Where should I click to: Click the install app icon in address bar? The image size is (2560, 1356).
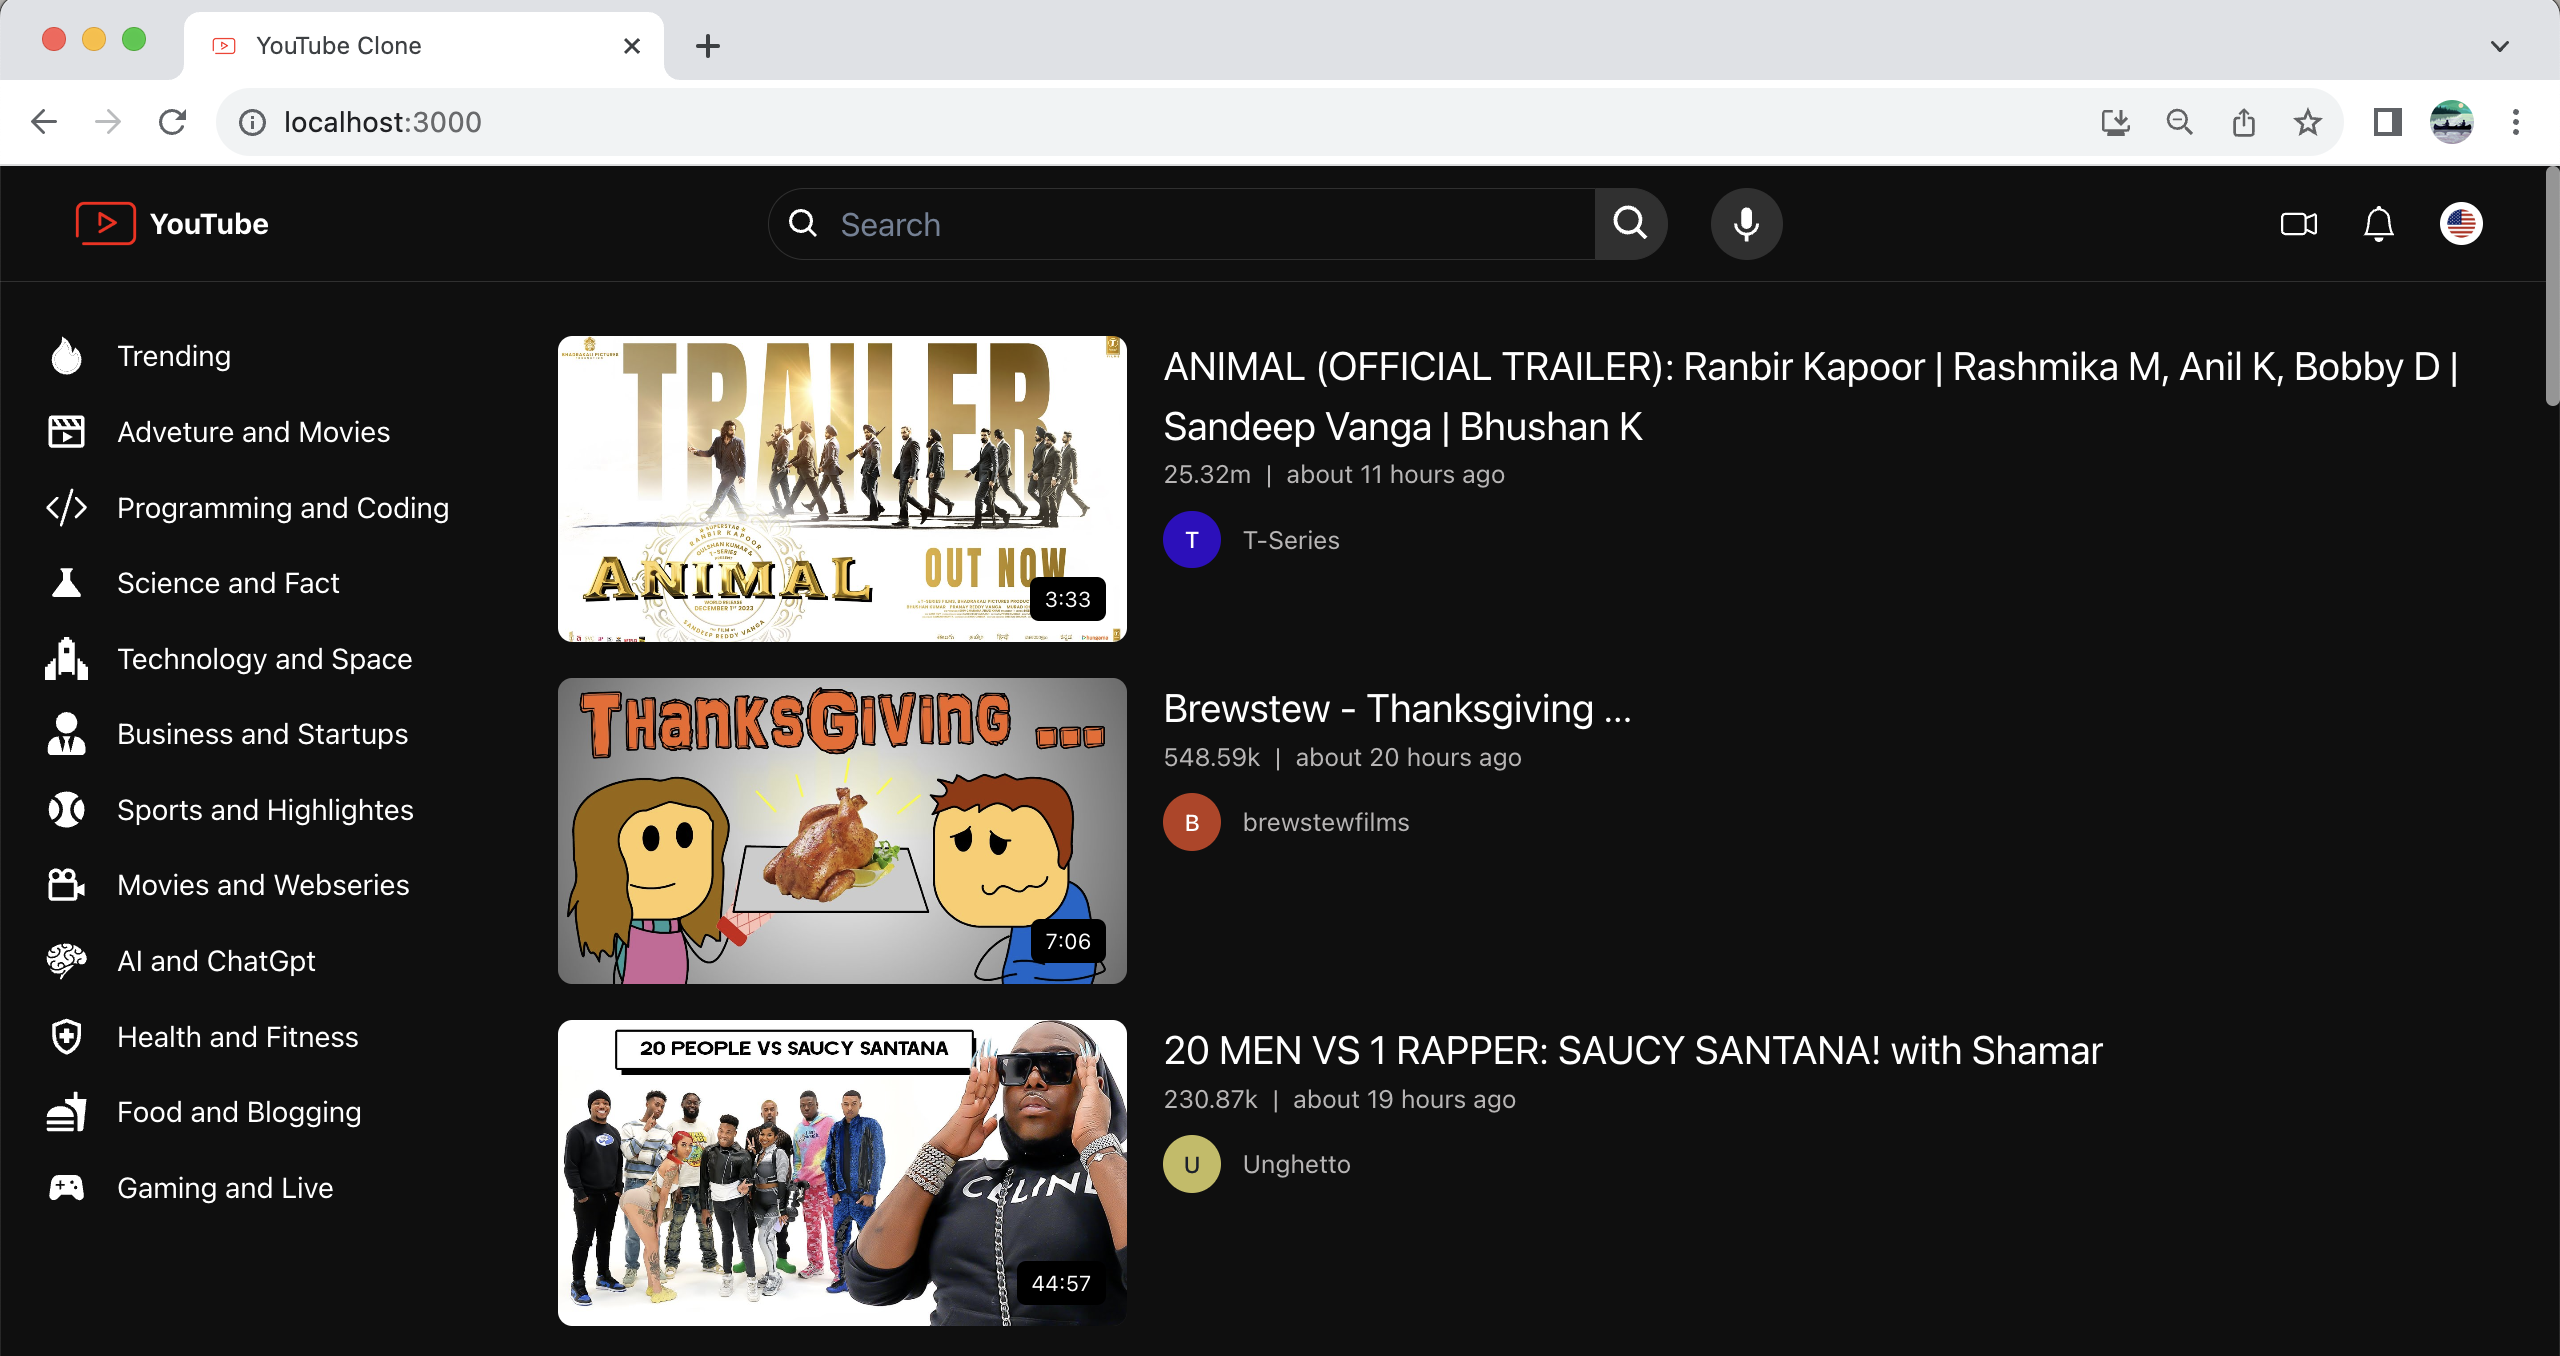2116,122
